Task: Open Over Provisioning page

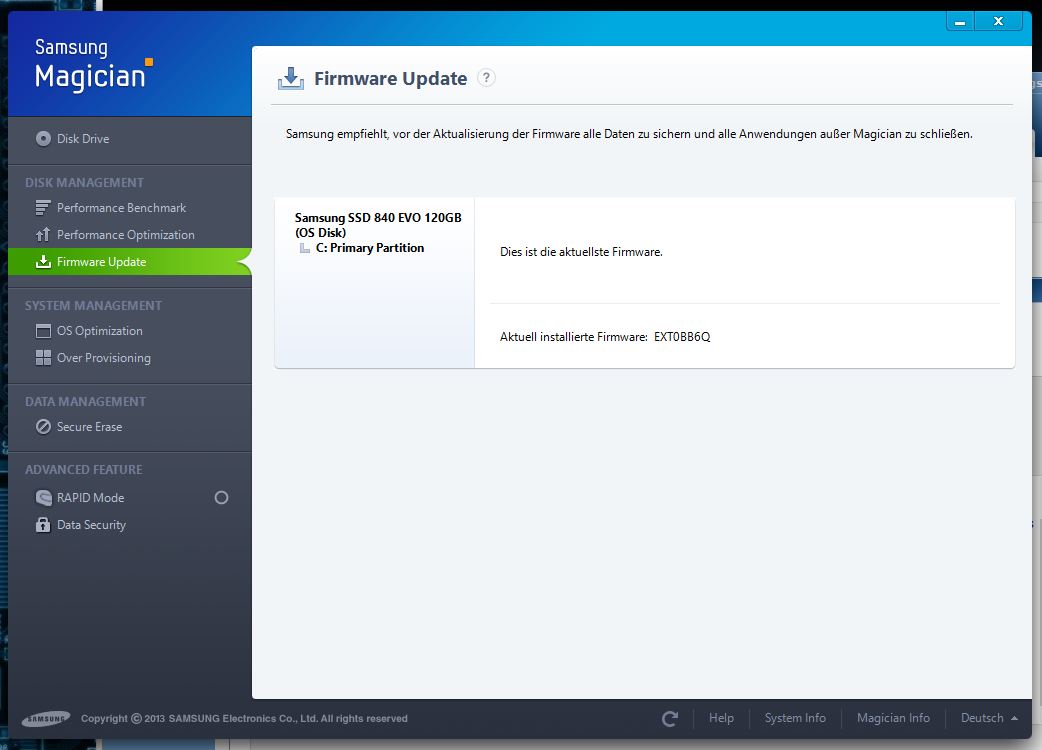Action: pyautogui.click(x=104, y=358)
